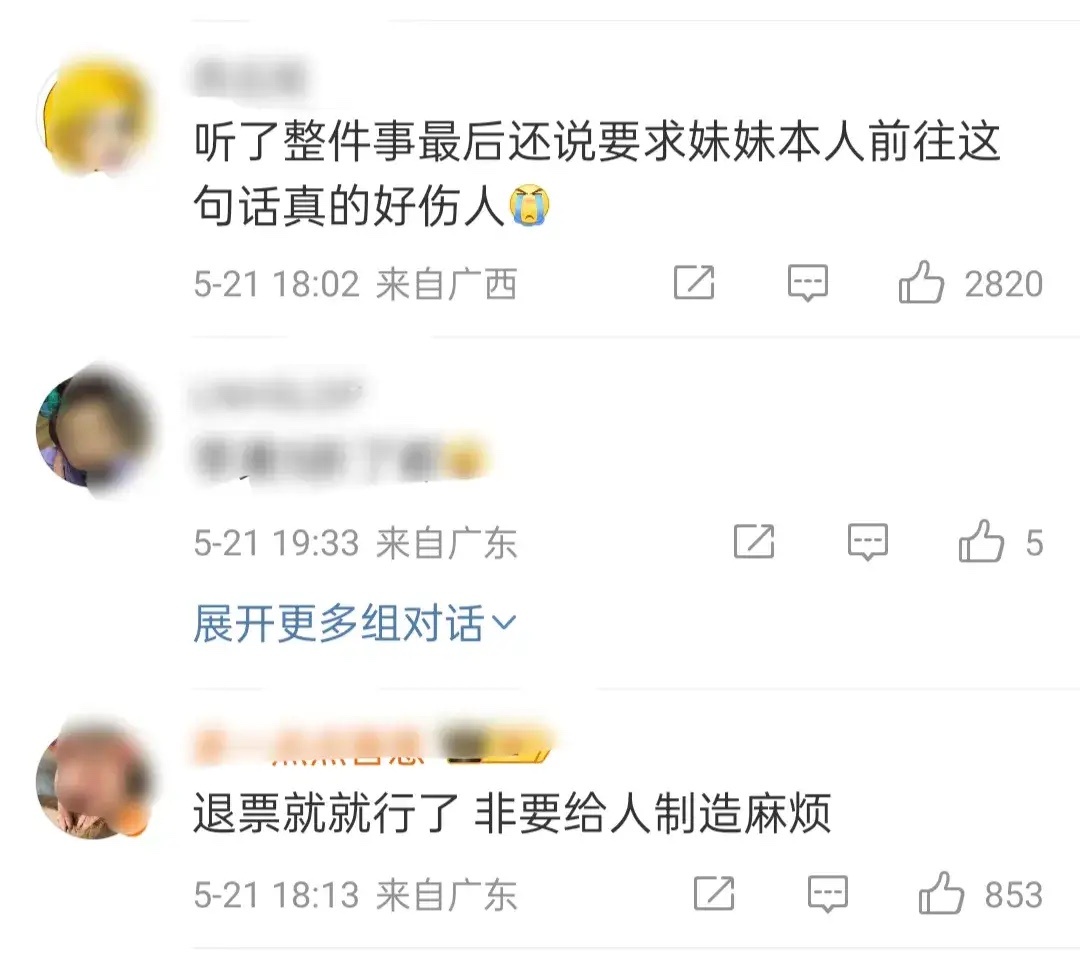Repost the 19:33 Guangdong reply
The width and height of the screenshot is (1080, 966).
(x=754, y=542)
